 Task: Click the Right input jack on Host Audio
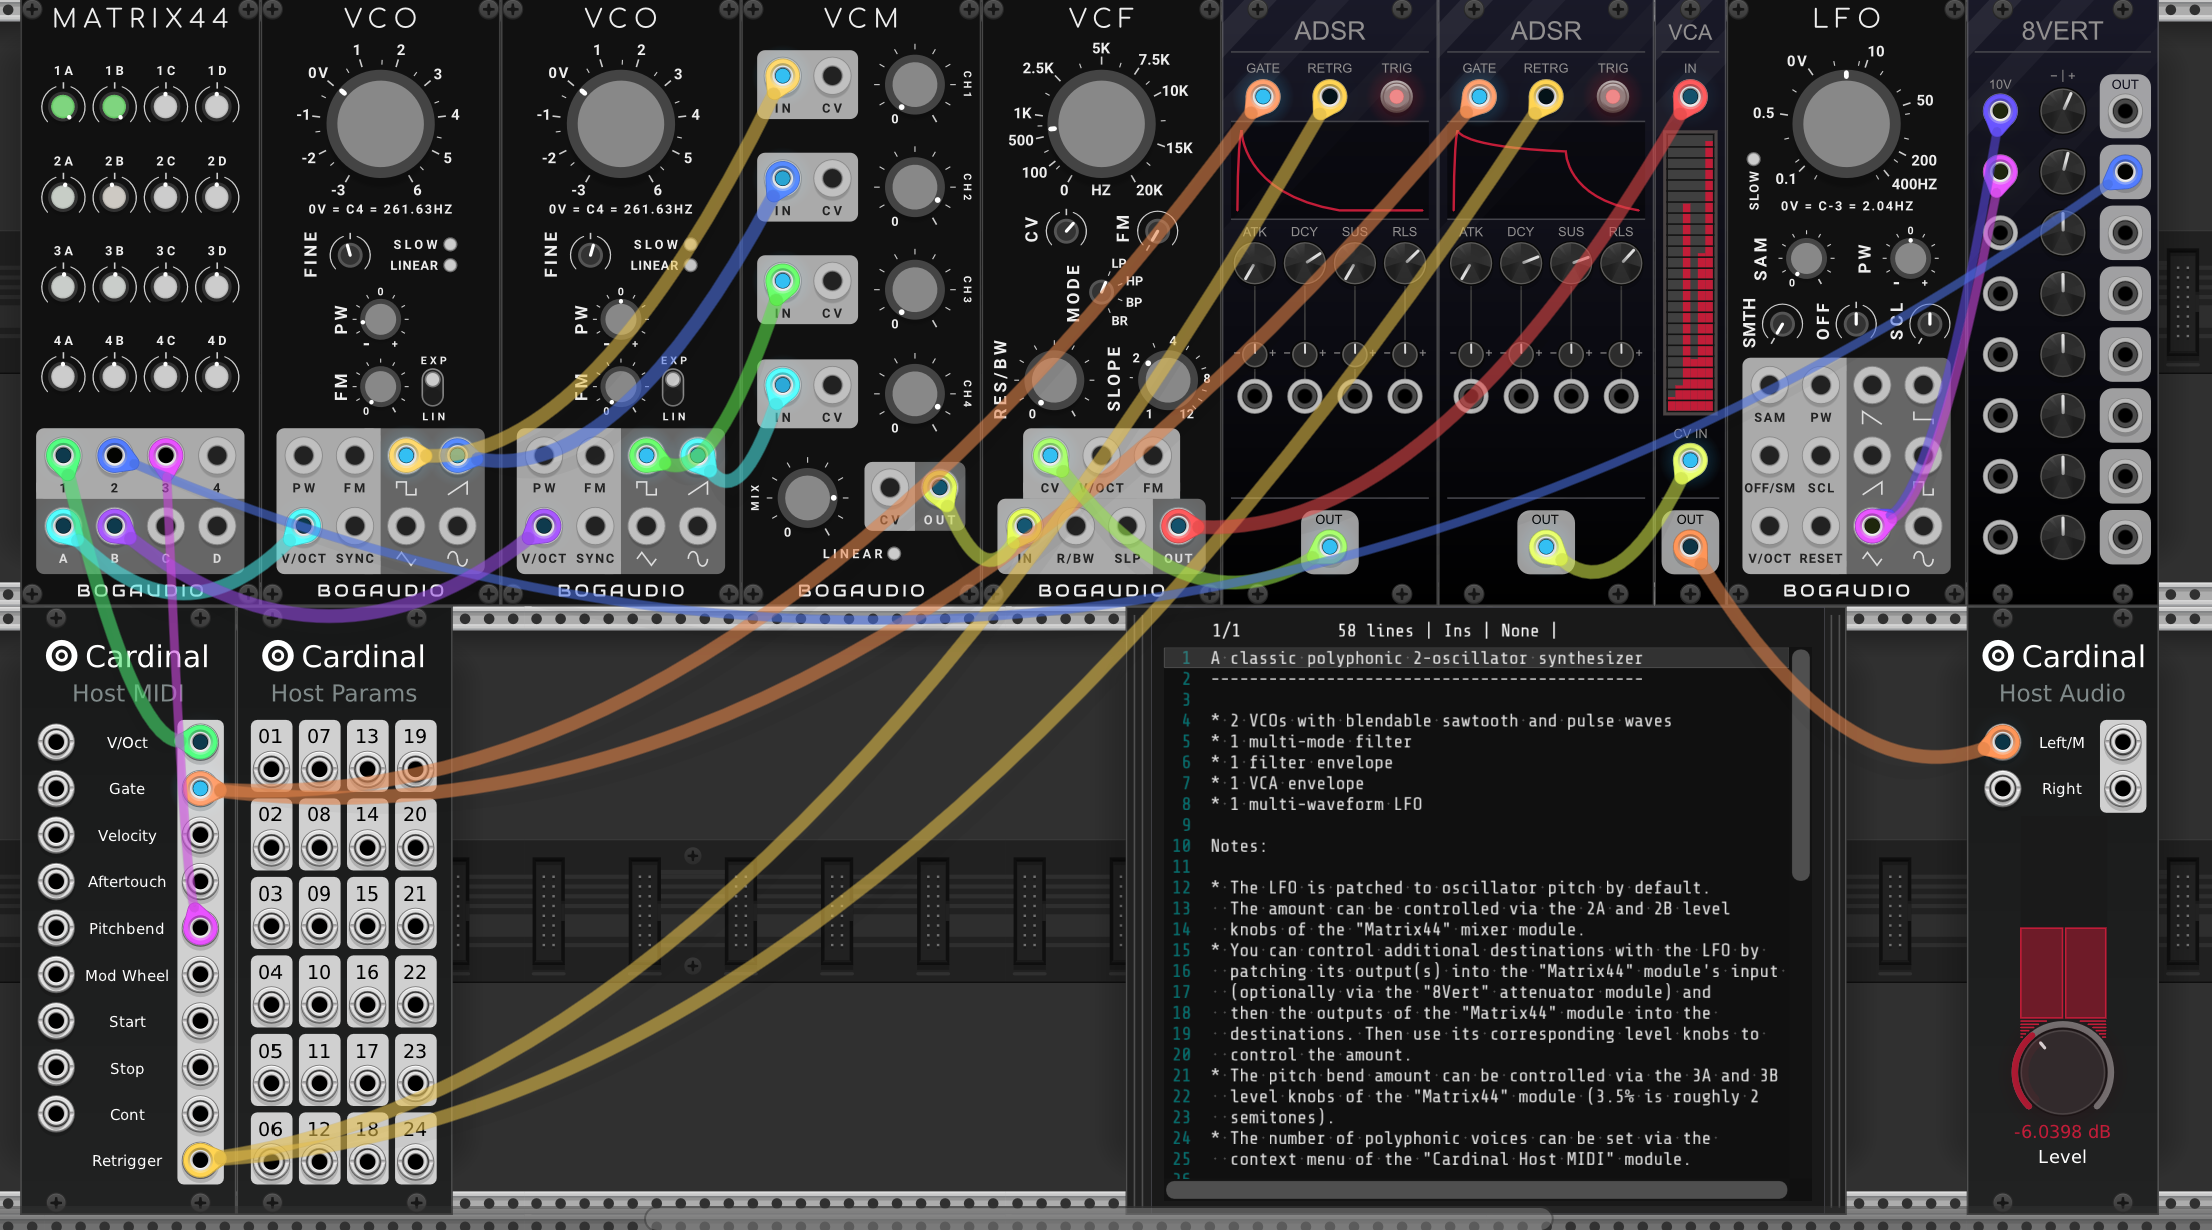pos(2002,789)
